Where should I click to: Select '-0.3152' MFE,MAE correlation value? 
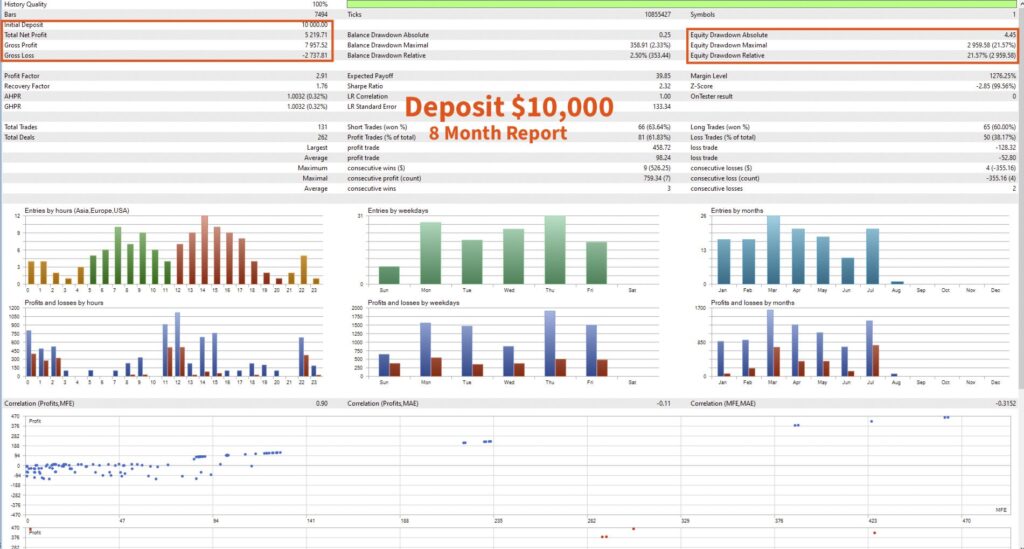coord(1006,403)
